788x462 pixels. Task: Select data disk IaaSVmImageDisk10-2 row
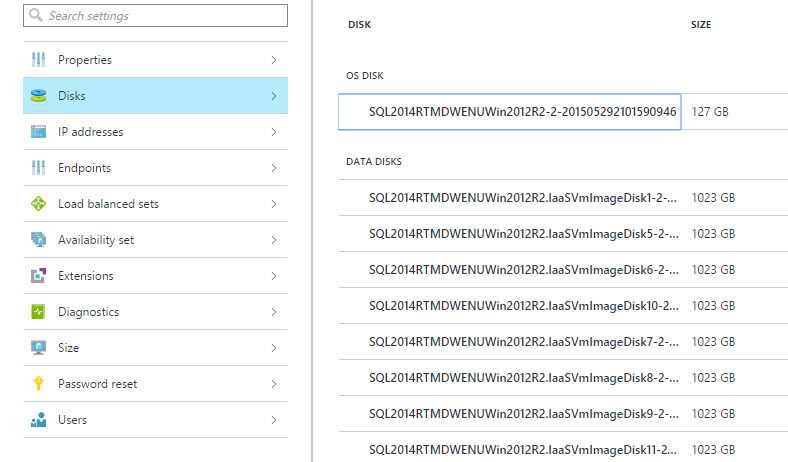[x=523, y=305]
